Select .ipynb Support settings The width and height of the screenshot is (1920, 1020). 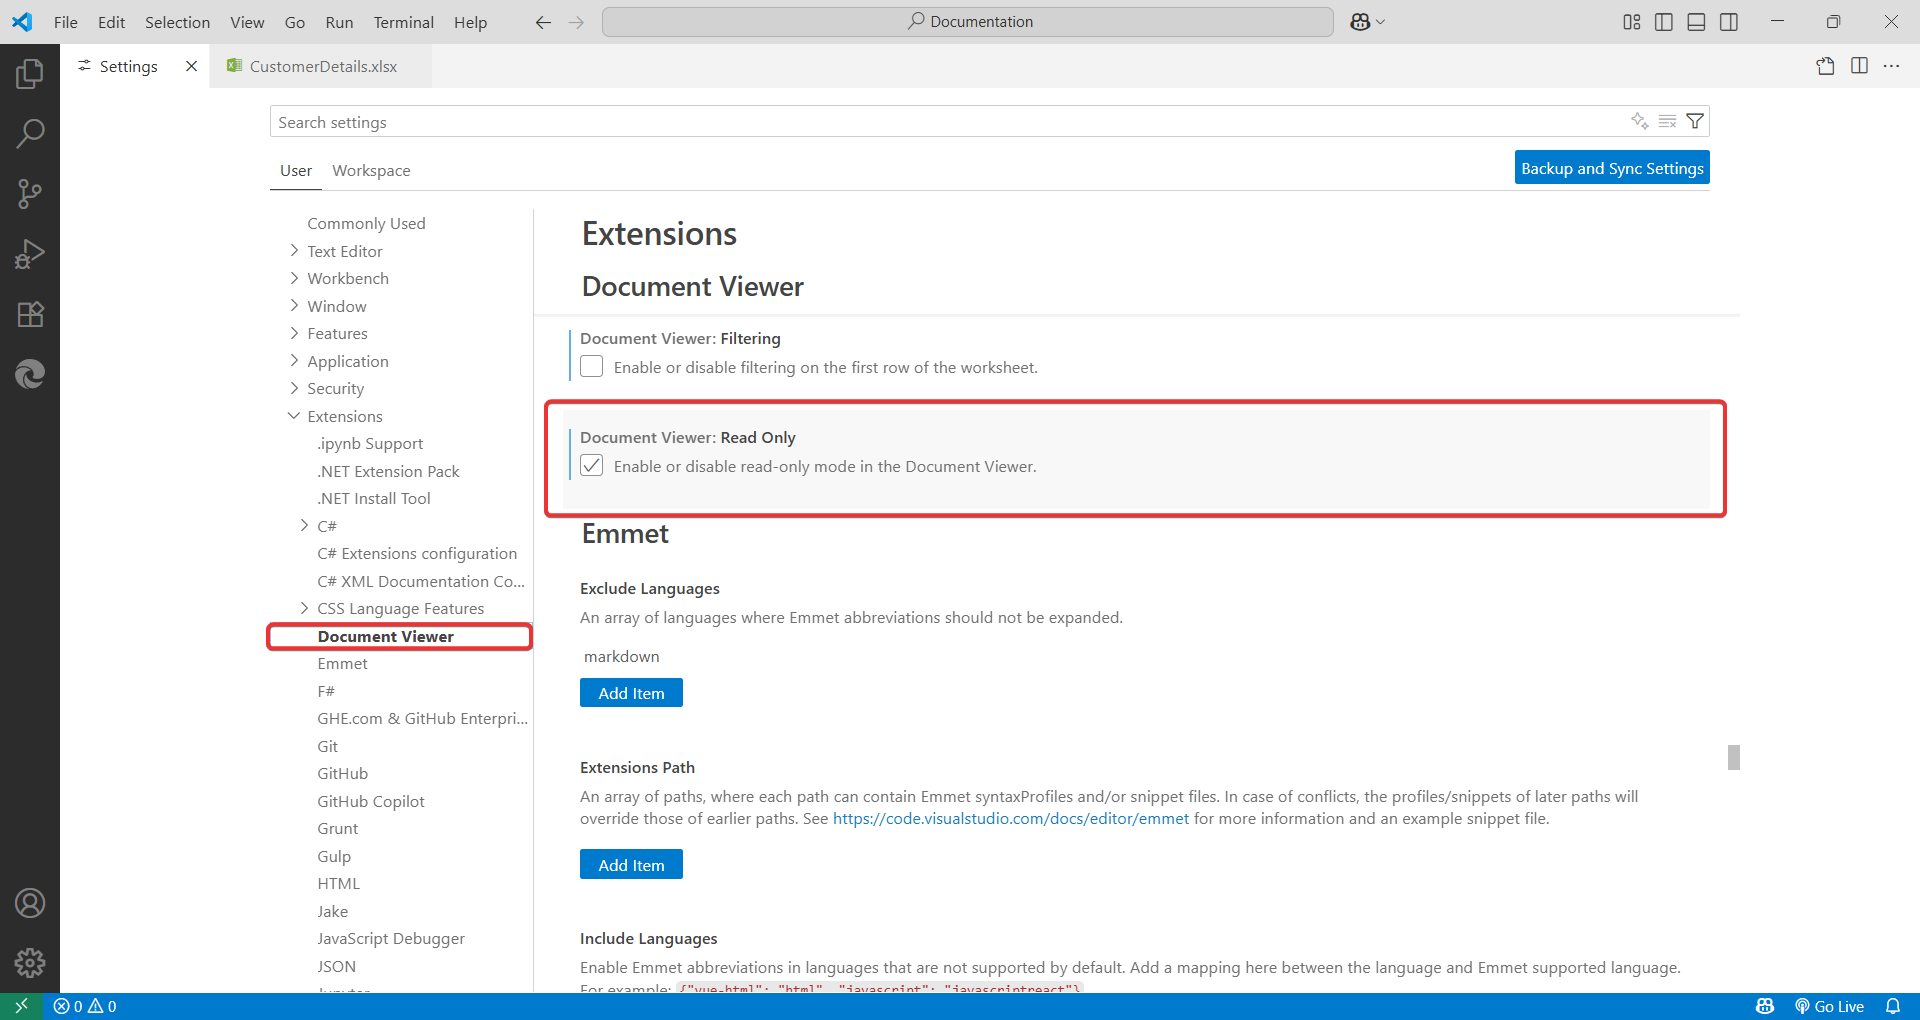click(370, 443)
